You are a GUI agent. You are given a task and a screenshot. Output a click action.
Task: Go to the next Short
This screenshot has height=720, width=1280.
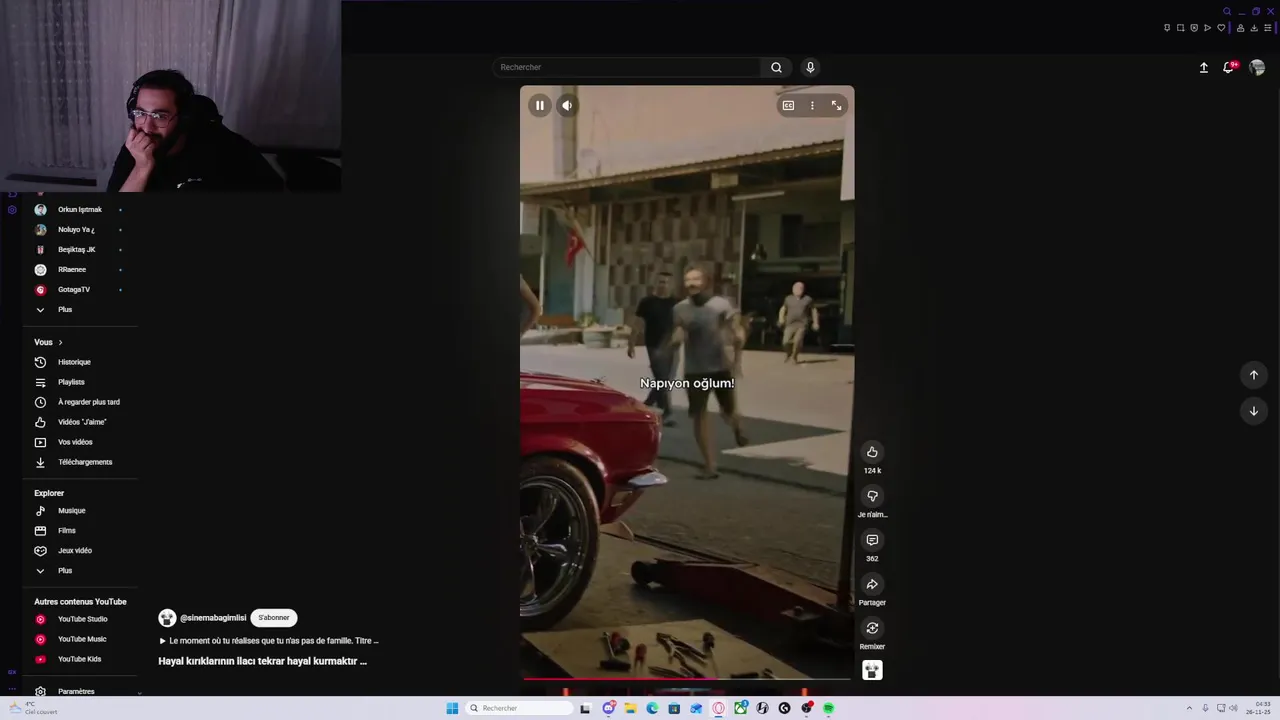1254,411
